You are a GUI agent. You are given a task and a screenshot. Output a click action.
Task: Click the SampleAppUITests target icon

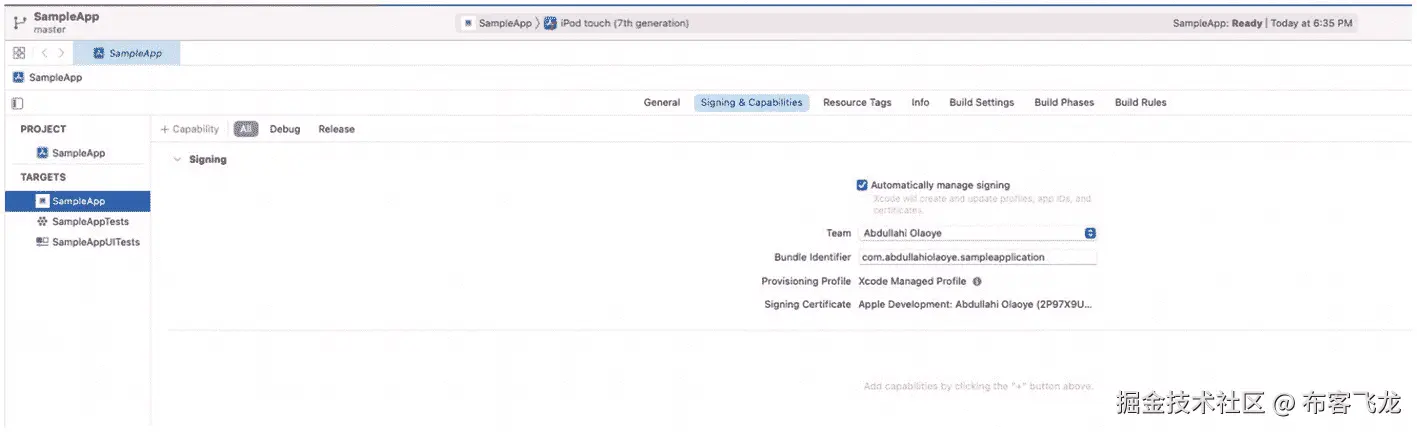(x=42, y=242)
